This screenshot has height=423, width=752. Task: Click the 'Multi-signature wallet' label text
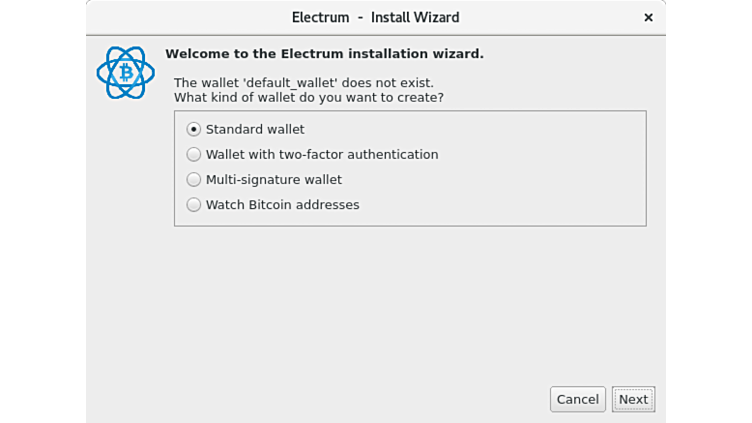tap(274, 180)
